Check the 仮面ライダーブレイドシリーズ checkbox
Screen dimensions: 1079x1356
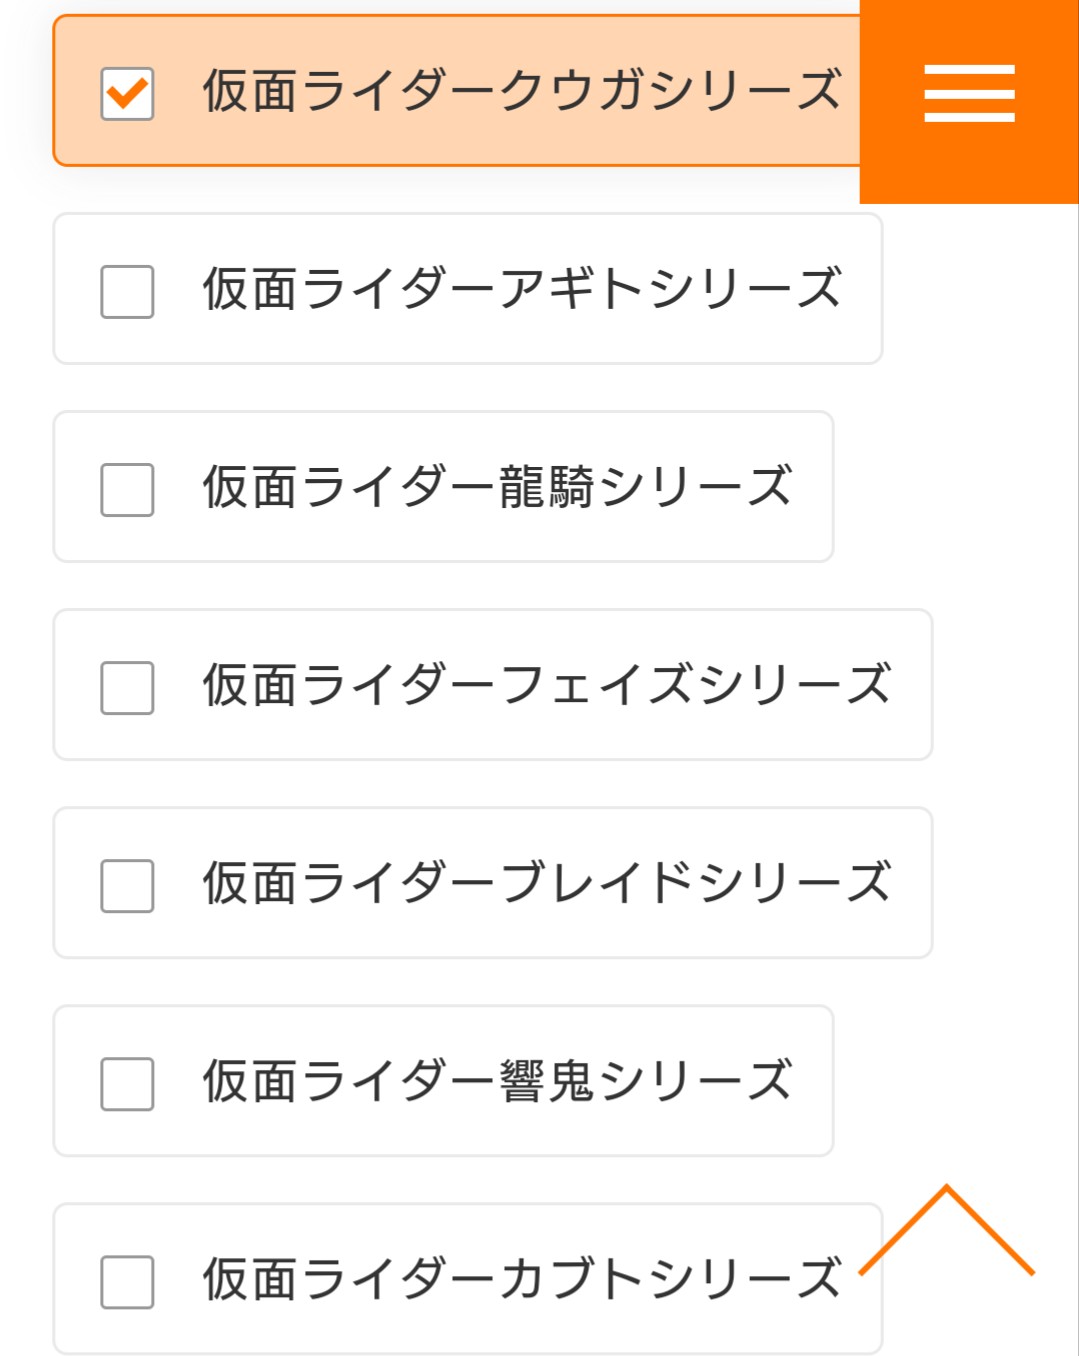tap(127, 886)
